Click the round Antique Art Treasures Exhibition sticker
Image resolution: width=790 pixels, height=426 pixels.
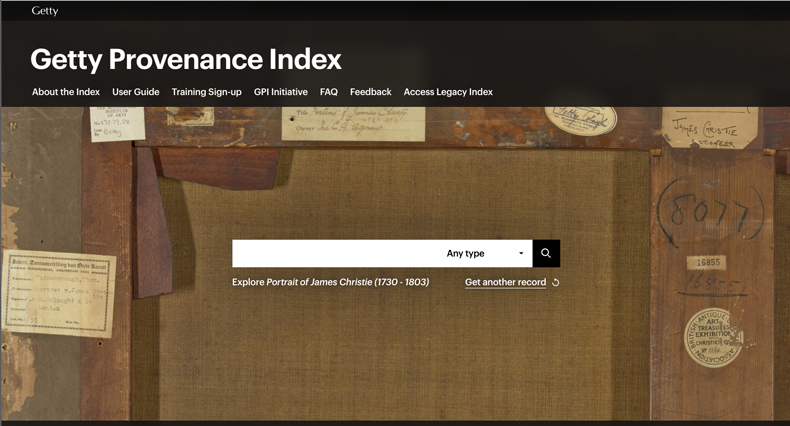tap(712, 337)
